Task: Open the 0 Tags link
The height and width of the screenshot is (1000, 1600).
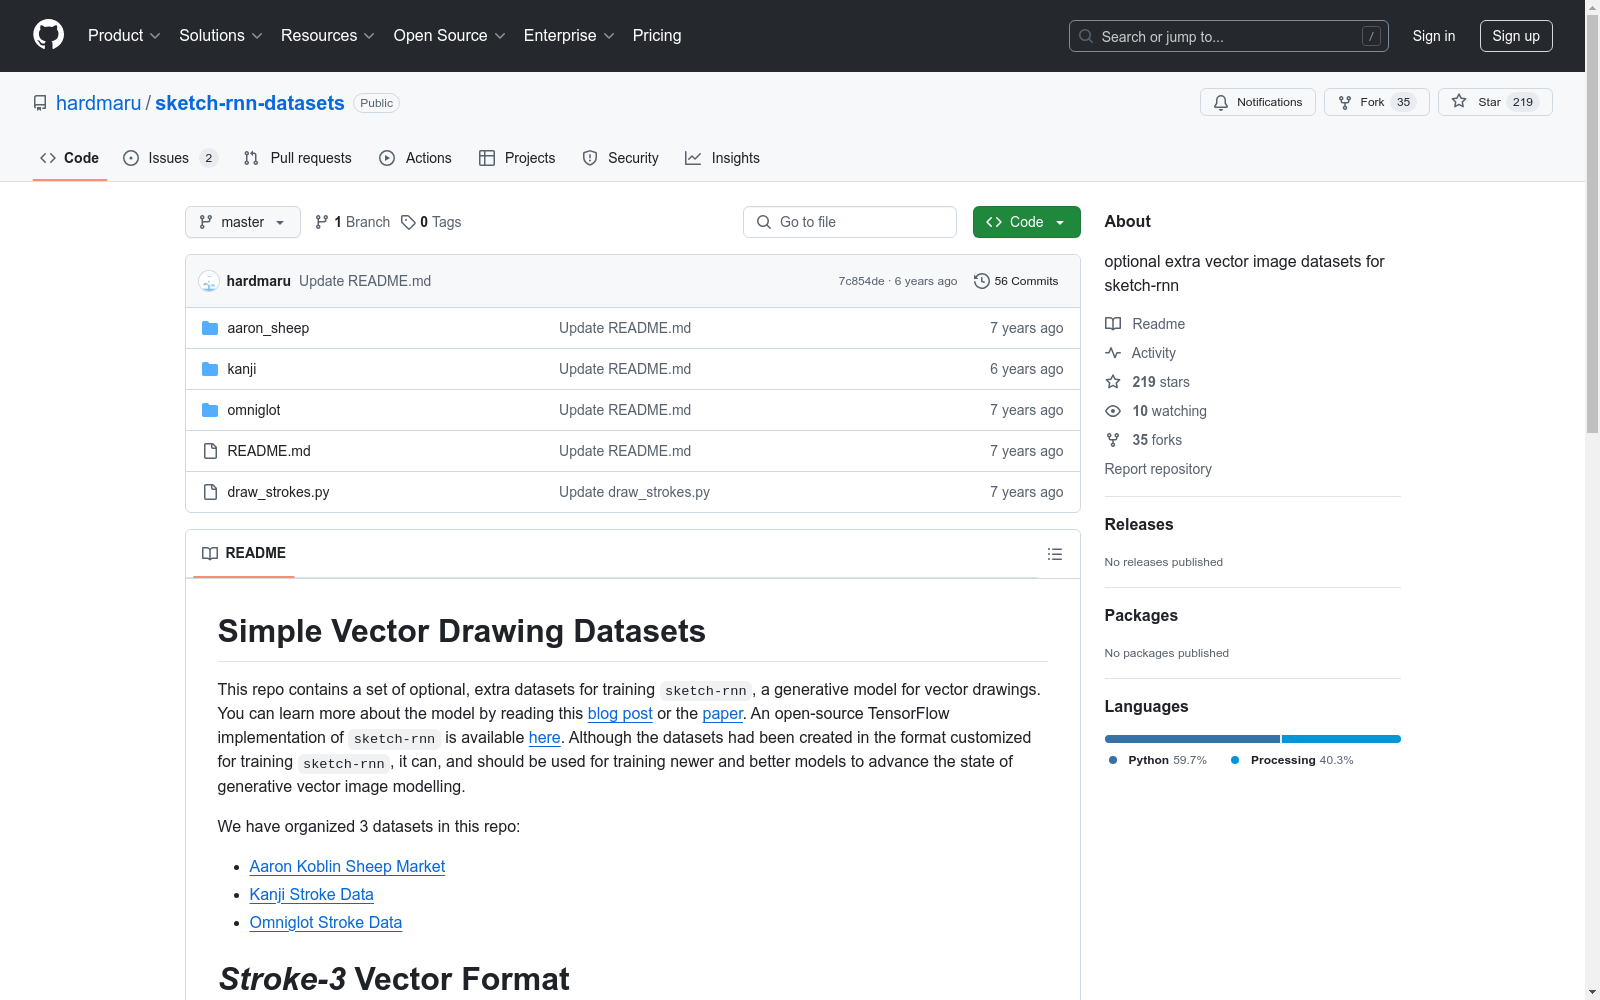Action: tap(431, 222)
